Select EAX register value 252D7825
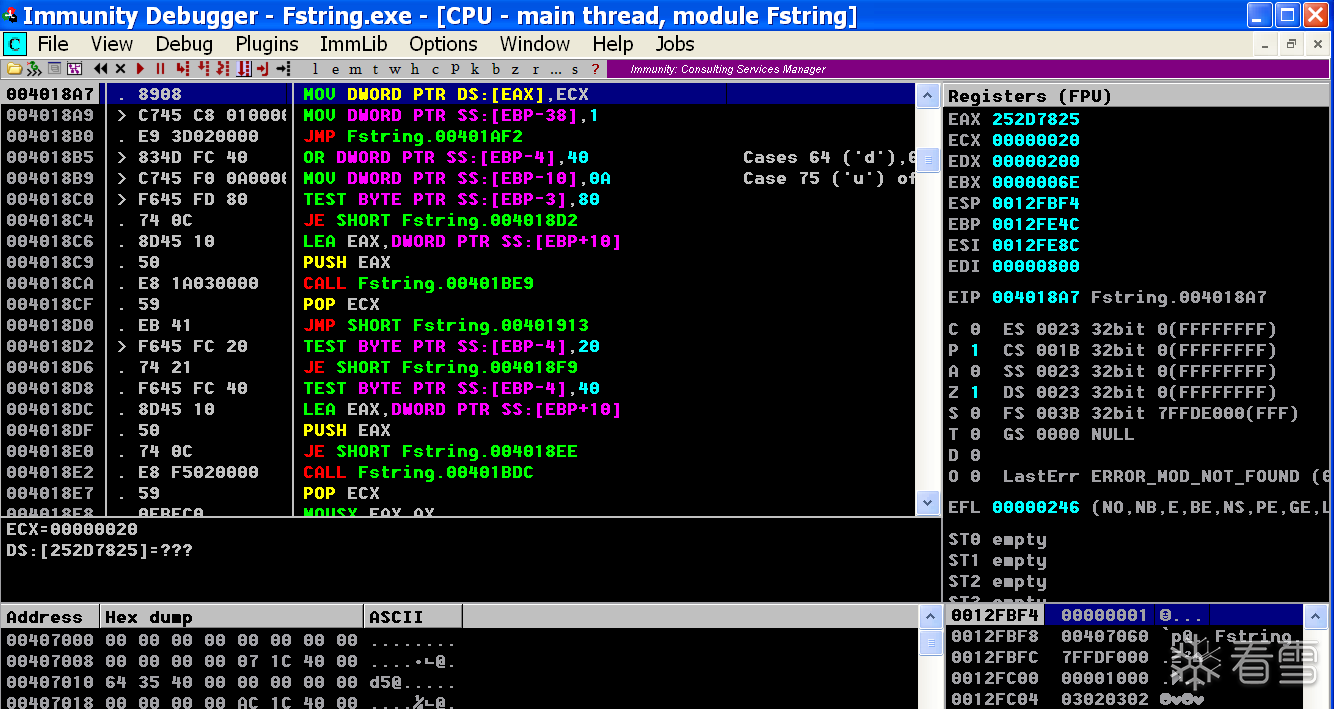 pos(1036,119)
